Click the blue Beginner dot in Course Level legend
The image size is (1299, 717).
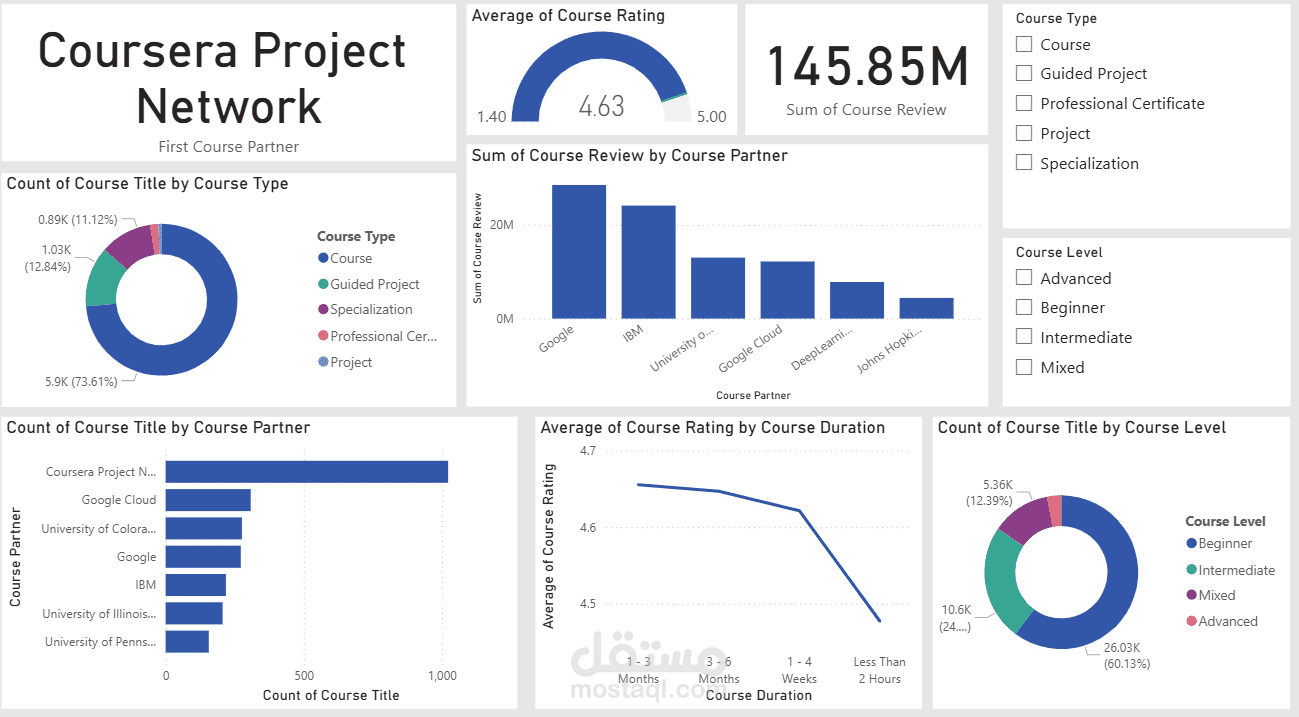(x=1191, y=544)
